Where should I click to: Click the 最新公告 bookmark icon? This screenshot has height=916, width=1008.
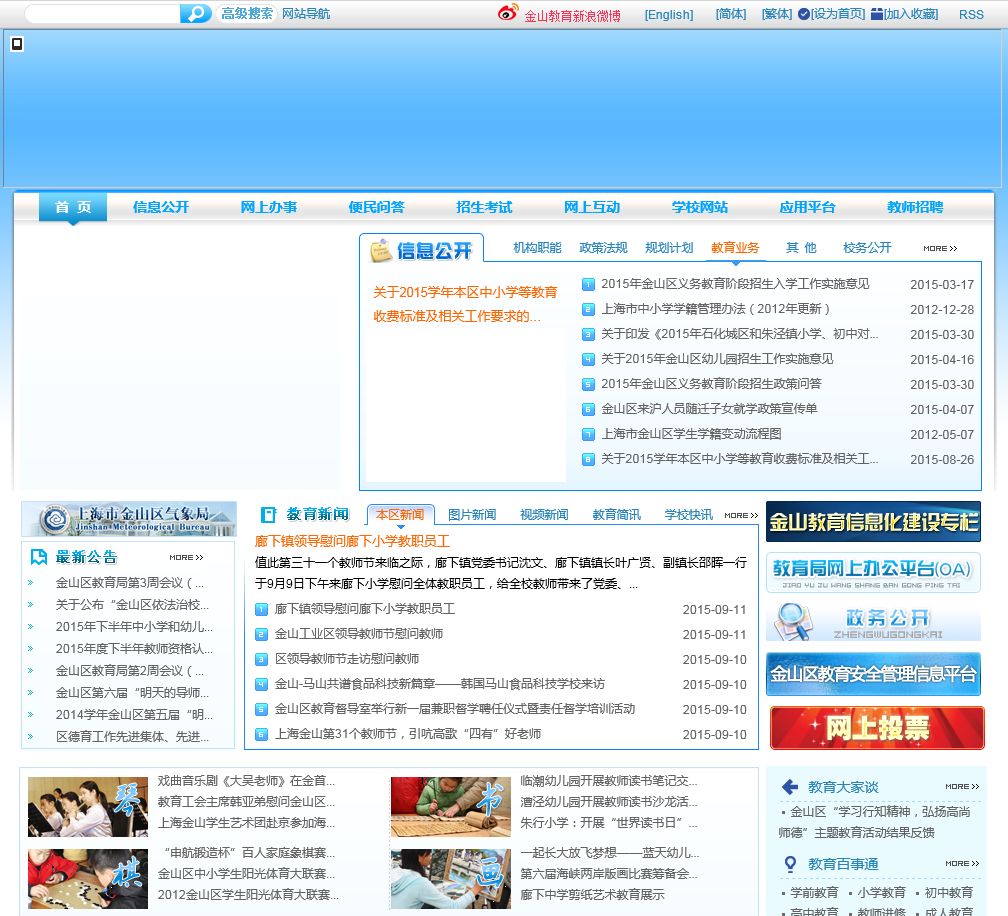point(39,557)
